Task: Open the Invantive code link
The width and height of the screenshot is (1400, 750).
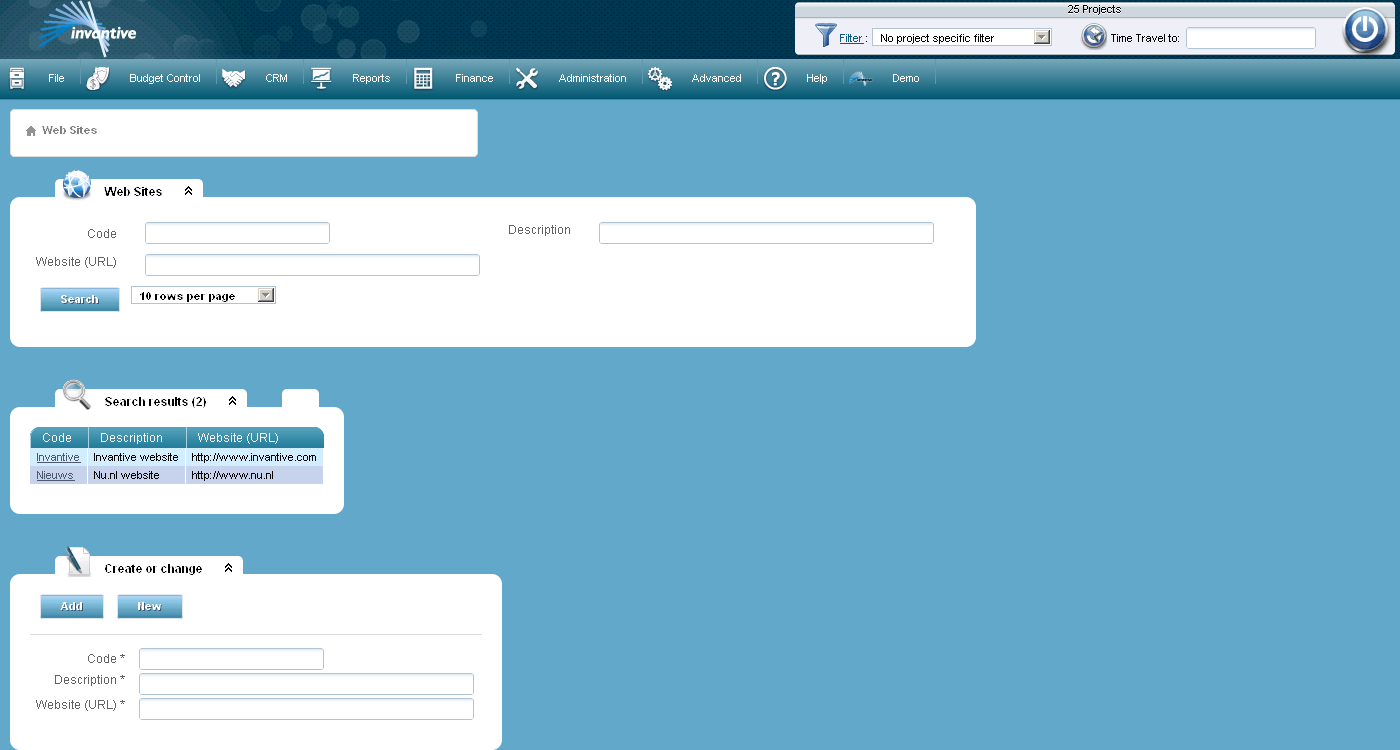Action: click(x=58, y=457)
